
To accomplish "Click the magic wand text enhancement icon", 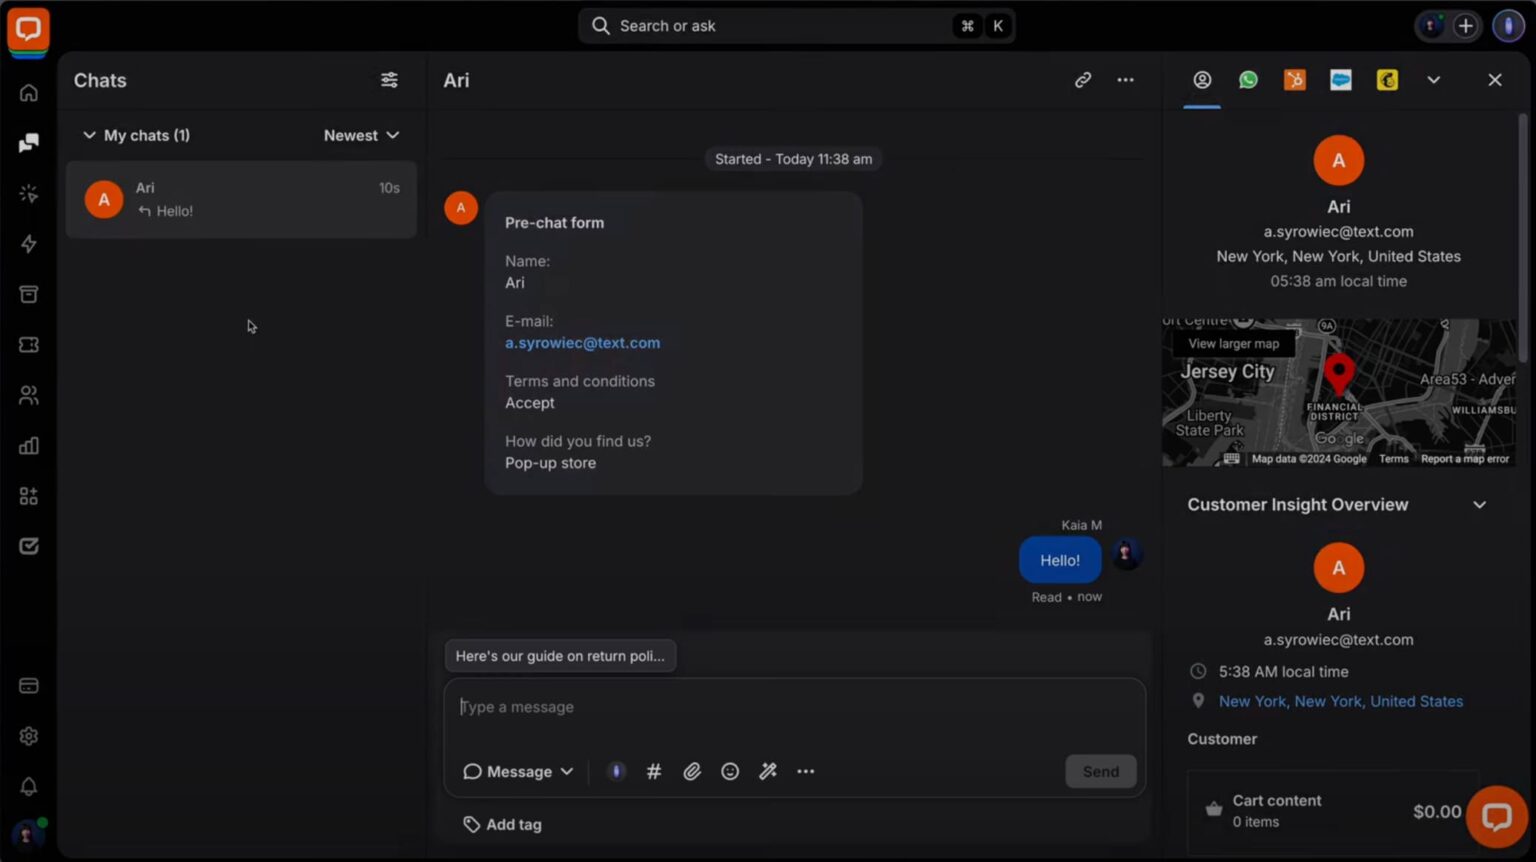I will tap(768, 771).
